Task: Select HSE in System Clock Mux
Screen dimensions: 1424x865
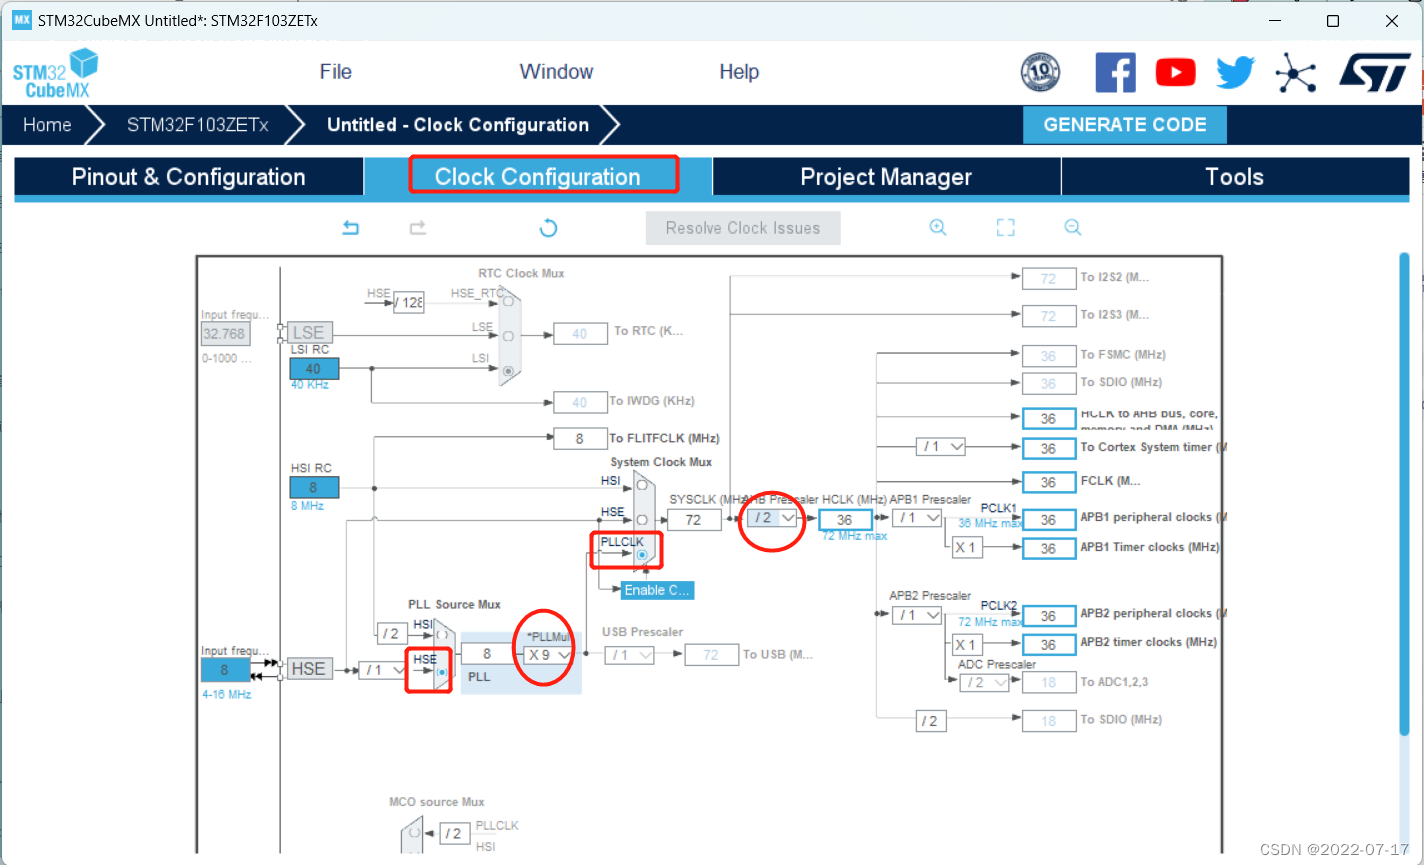Action: [642, 520]
